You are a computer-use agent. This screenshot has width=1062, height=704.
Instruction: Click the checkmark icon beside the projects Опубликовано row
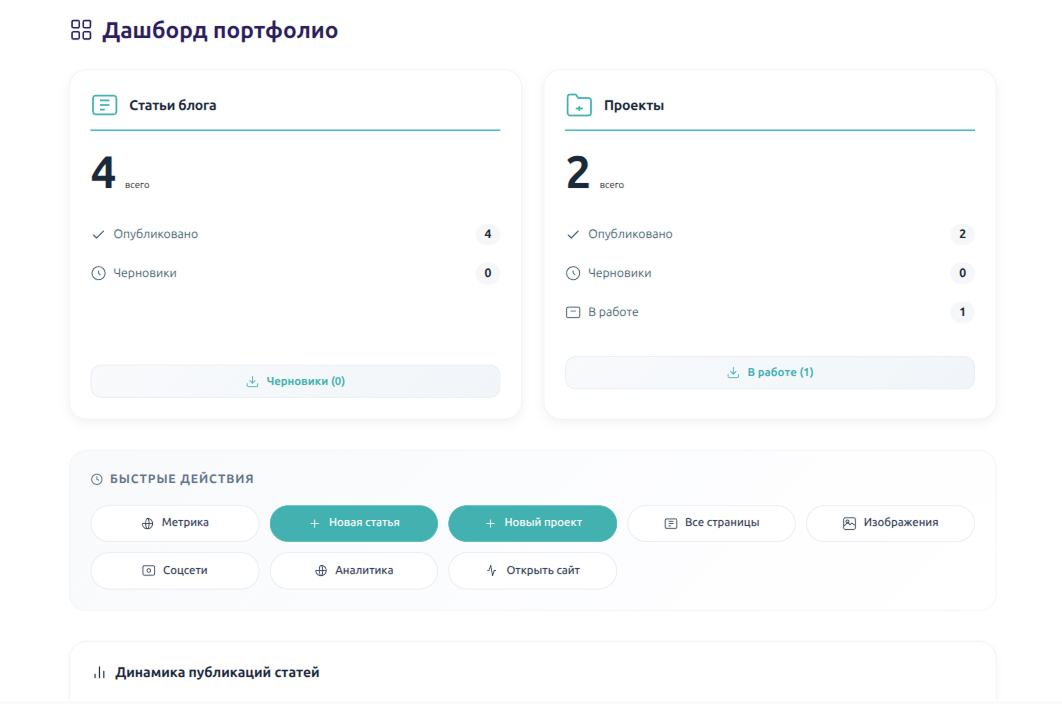coord(573,234)
